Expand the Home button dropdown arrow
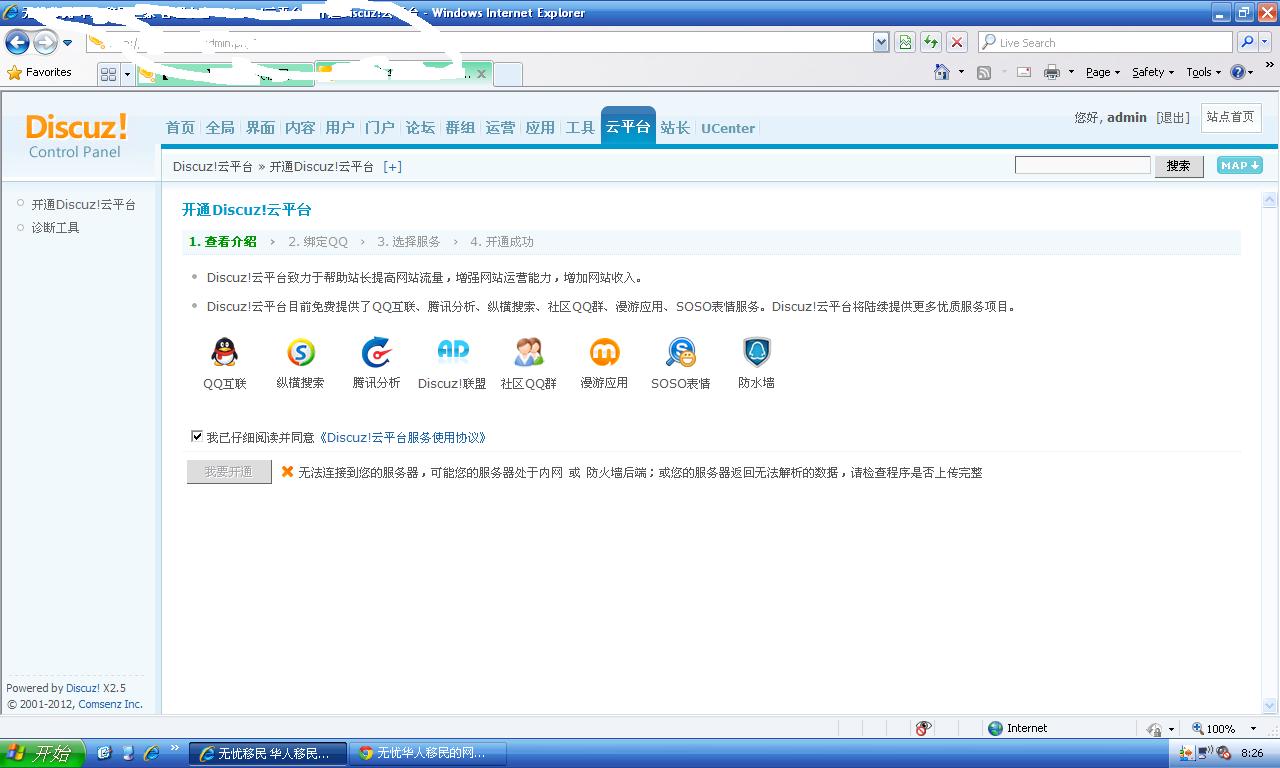The height and width of the screenshot is (768, 1280). click(961, 72)
